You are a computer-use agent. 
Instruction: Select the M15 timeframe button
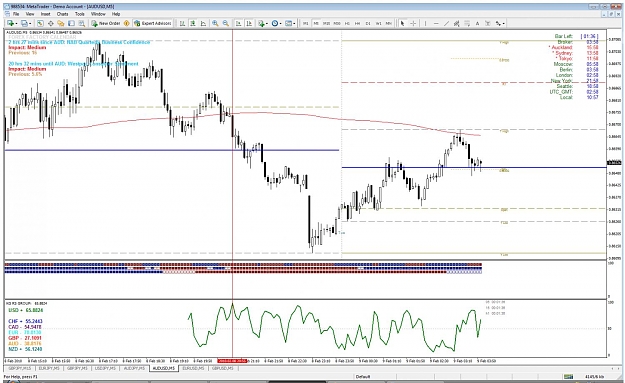[326, 24]
